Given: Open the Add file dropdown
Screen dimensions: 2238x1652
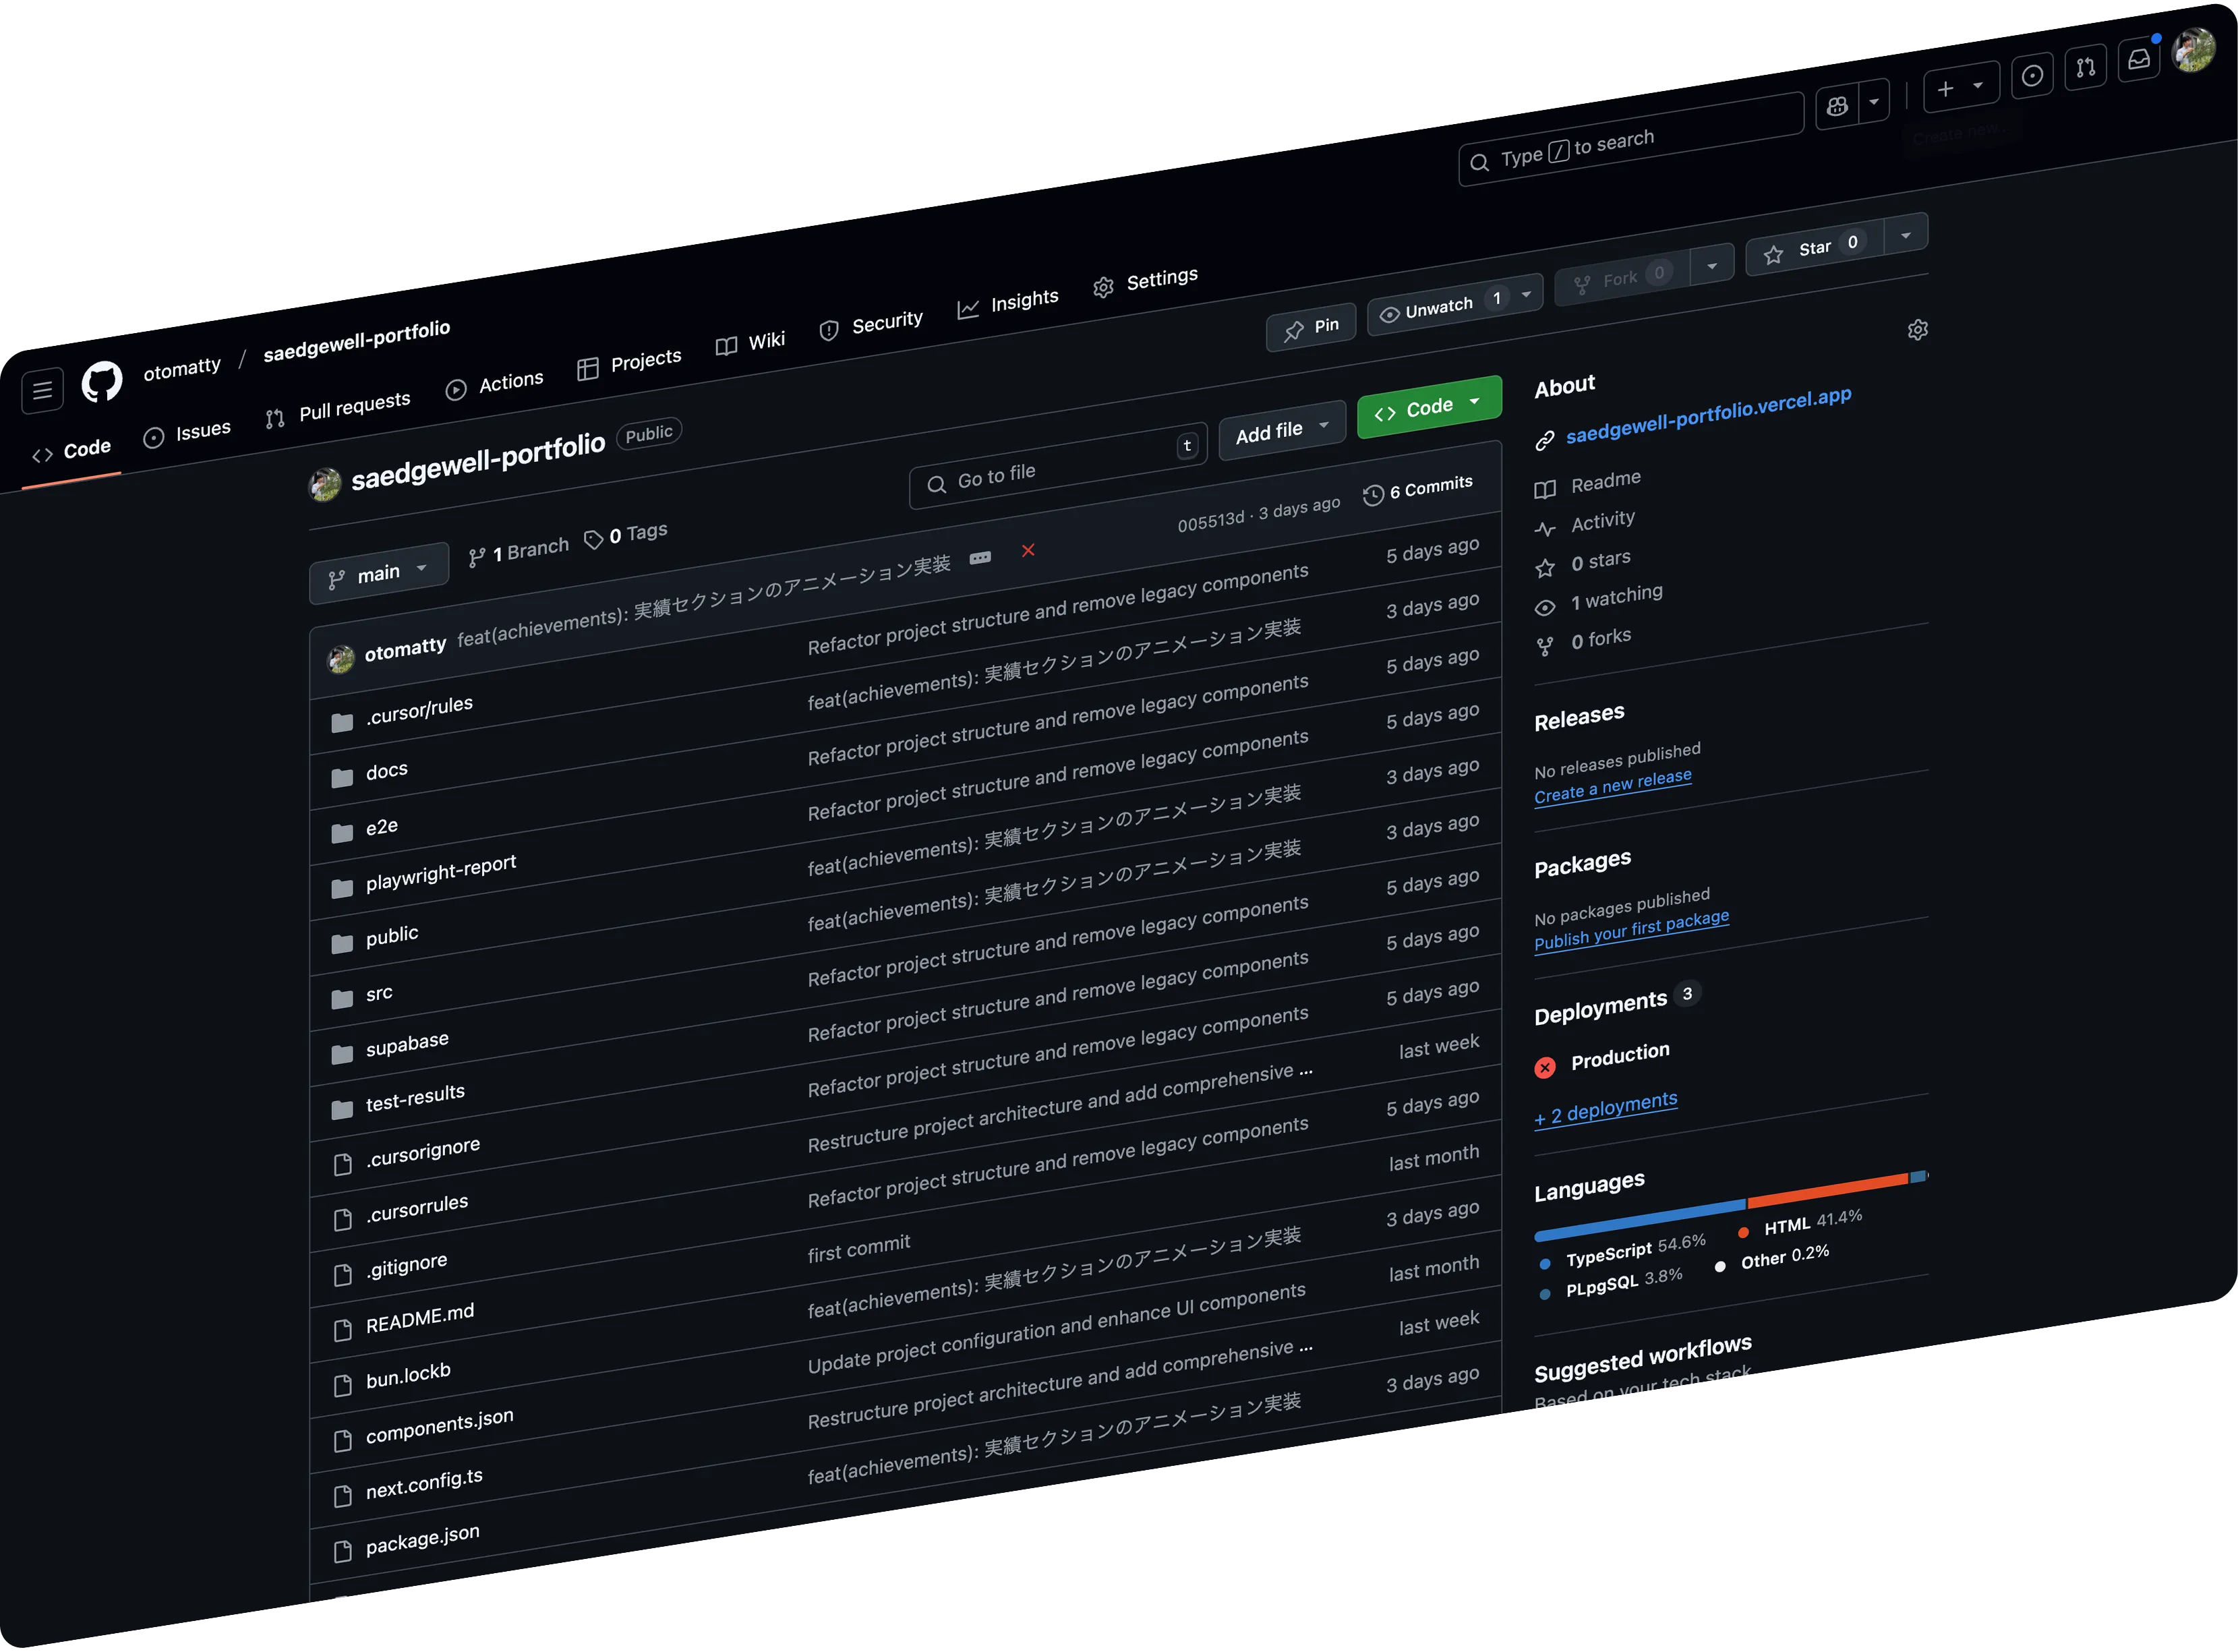Looking at the screenshot, I should [x=1282, y=428].
